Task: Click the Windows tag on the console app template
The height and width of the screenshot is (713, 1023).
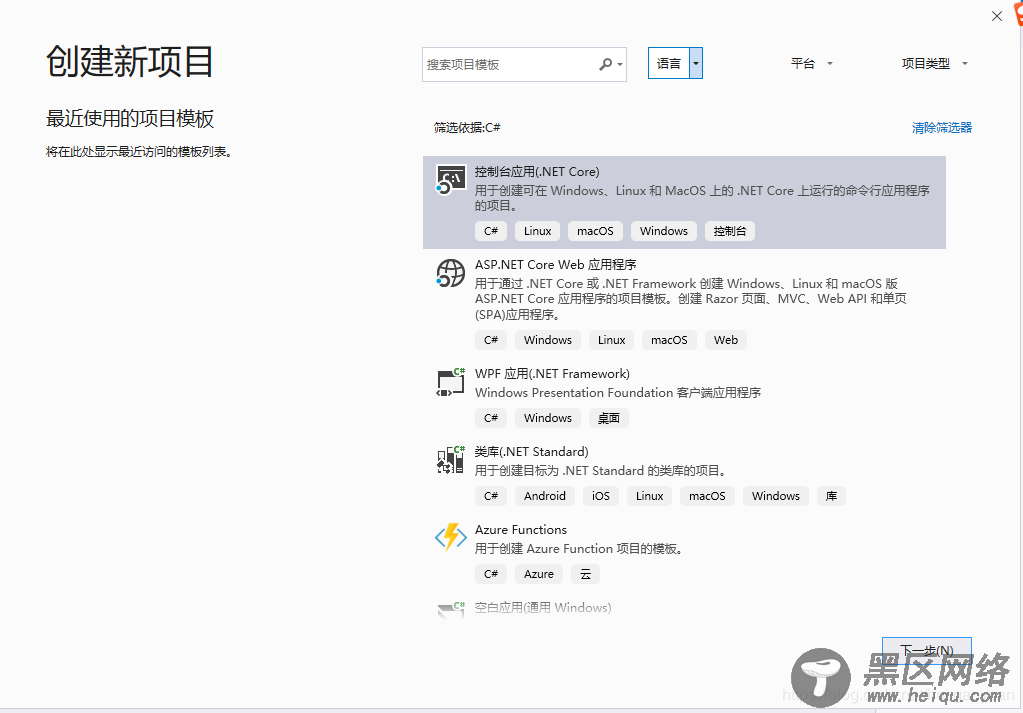Action: tap(664, 231)
